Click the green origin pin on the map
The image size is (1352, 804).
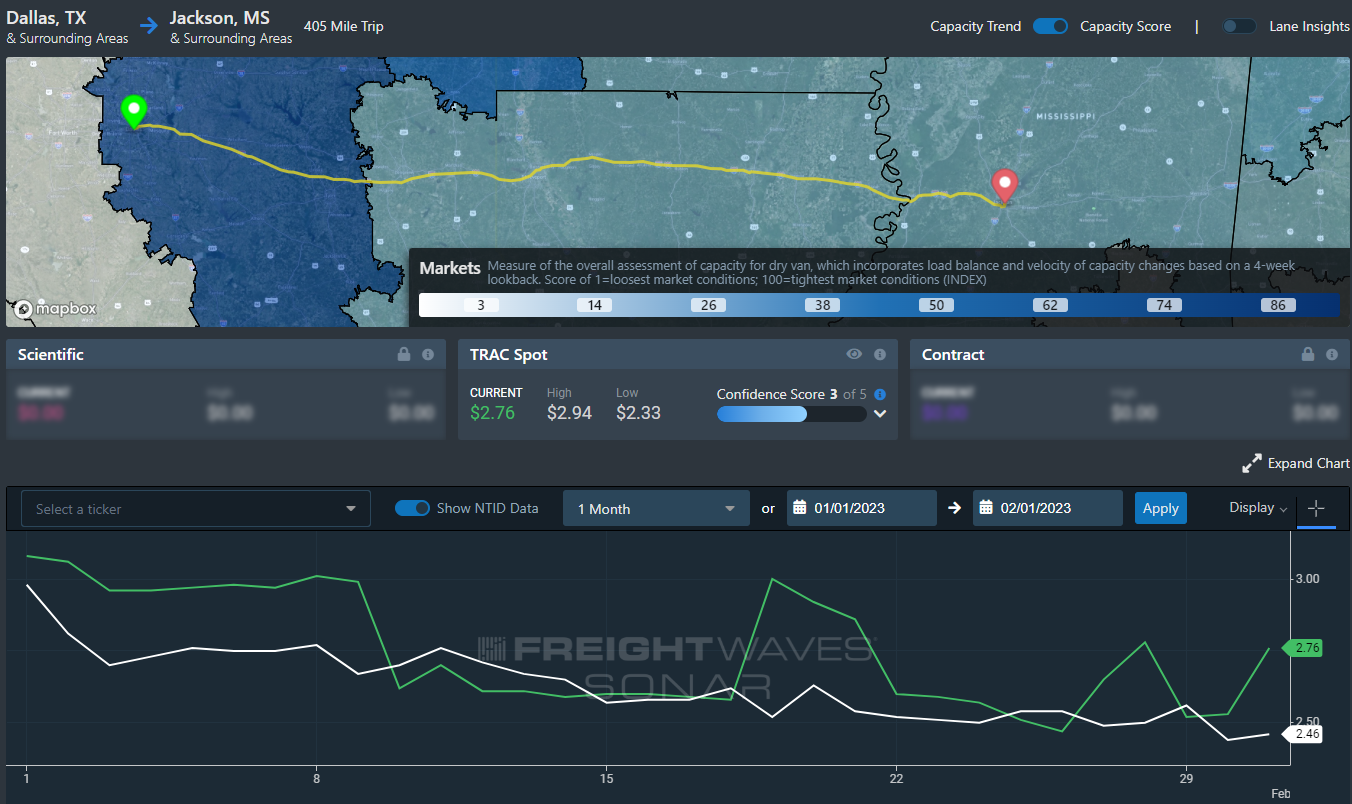point(133,111)
